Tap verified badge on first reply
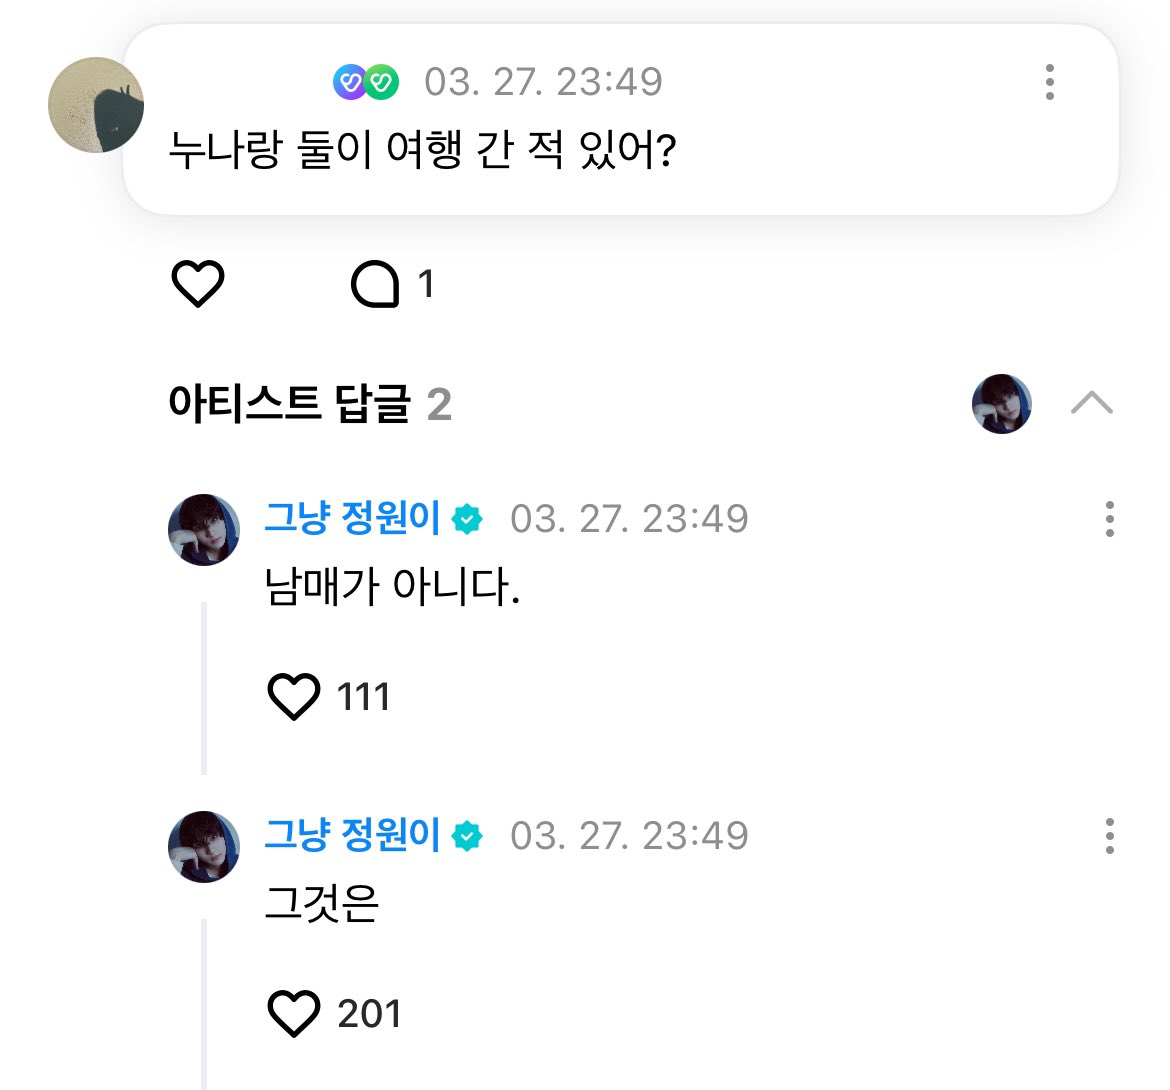1170x1090 pixels. [x=467, y=520]
